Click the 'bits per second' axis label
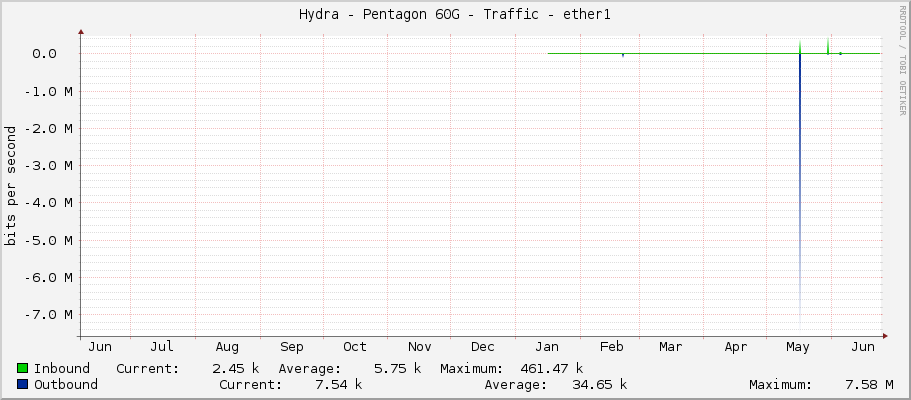911x400 pixels. point(10,186)
